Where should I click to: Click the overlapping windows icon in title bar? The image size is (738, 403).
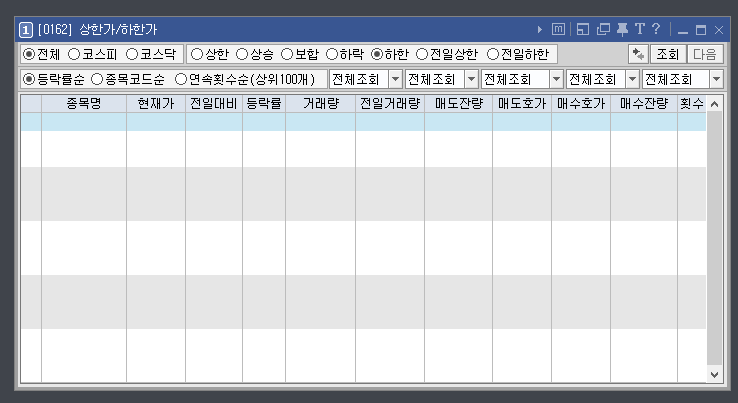[603, 29]
